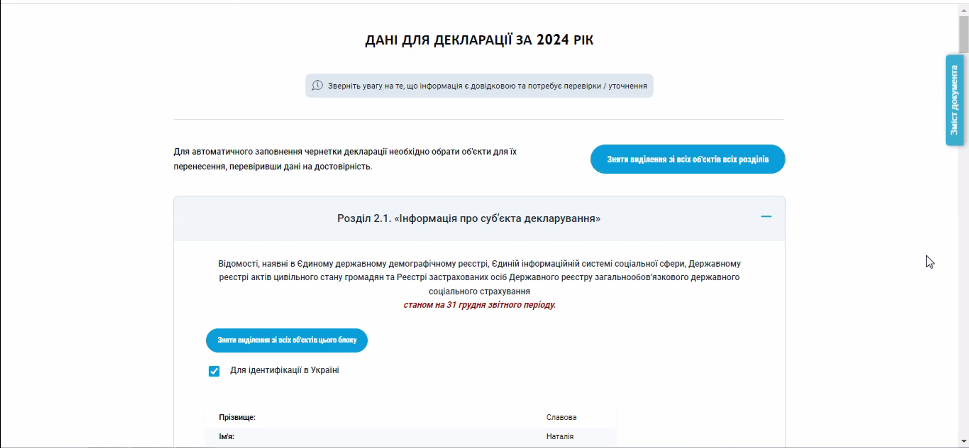This screenshot has height=448, width=969.
Task: Click the surname value 'Славова'
Action: (x=561, y=417)
